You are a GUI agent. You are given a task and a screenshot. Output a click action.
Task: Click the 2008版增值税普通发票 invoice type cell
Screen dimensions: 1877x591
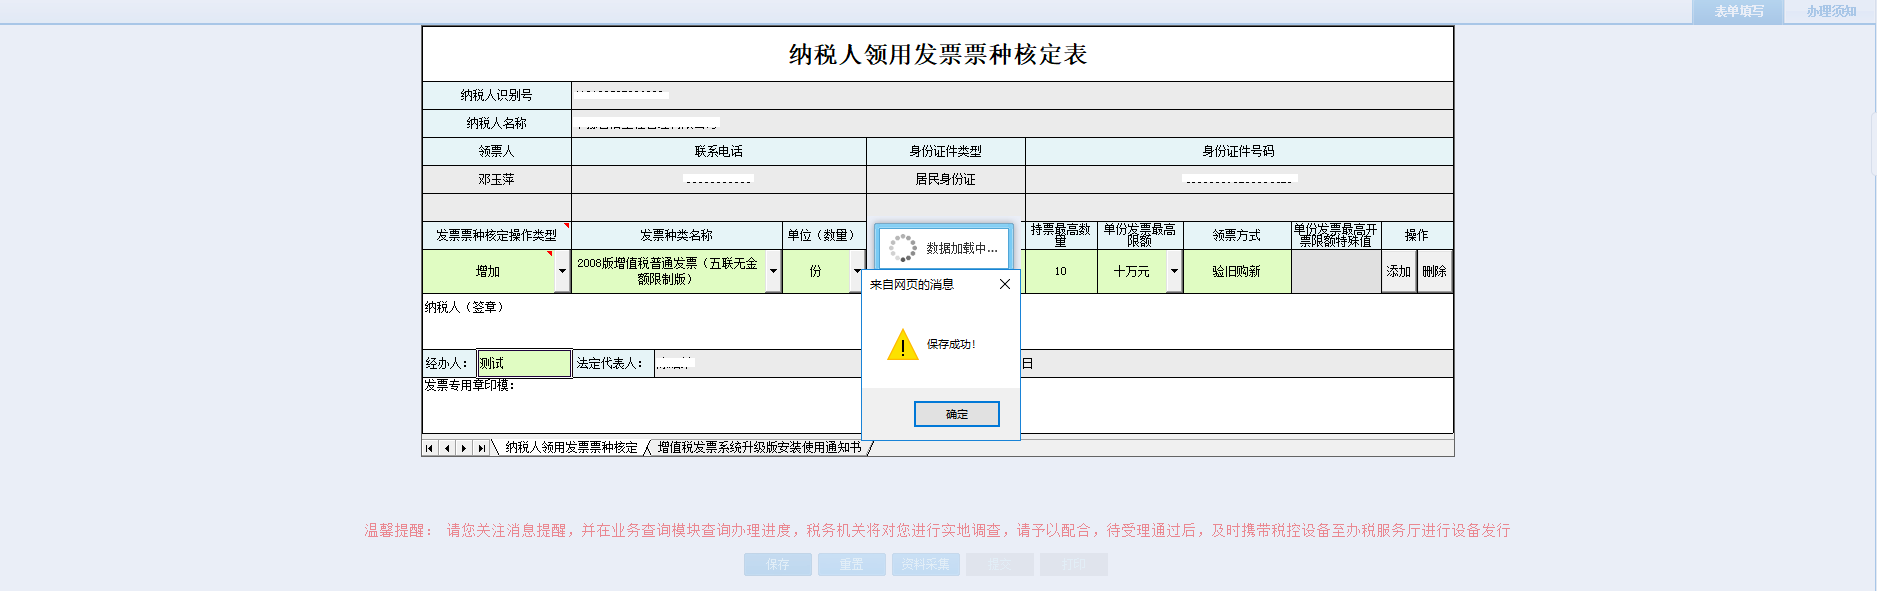click(668, 271)
